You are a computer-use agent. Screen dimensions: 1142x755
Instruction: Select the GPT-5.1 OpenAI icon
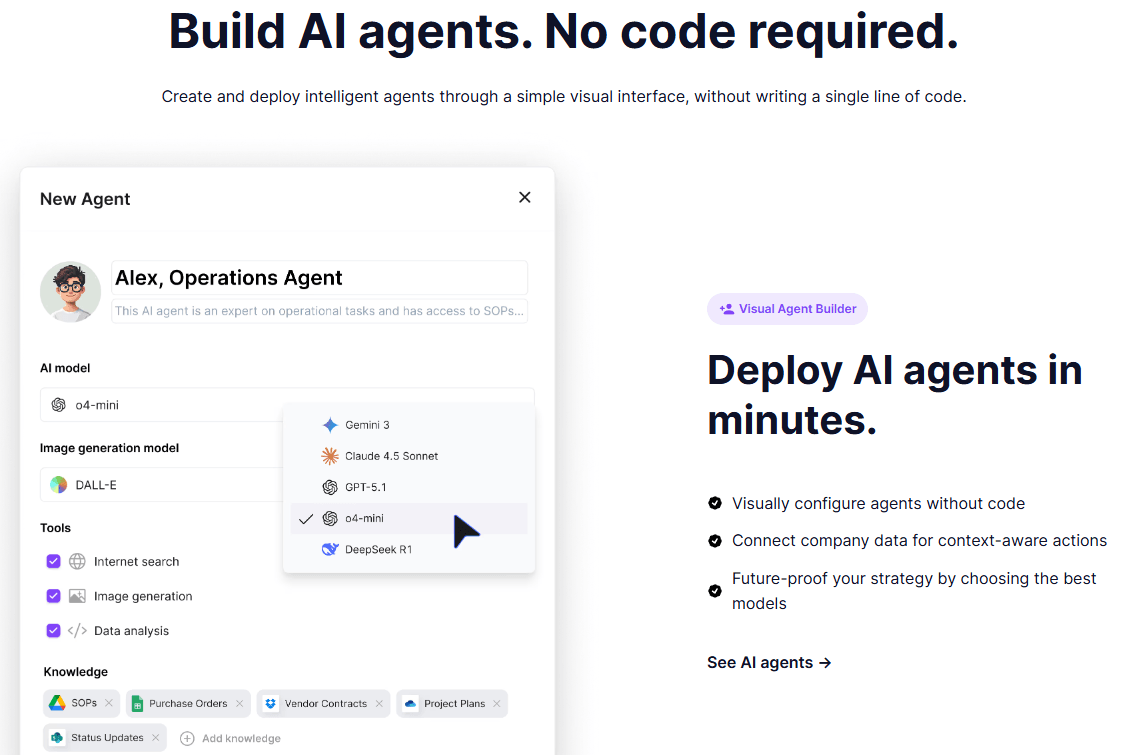point(330,487)
